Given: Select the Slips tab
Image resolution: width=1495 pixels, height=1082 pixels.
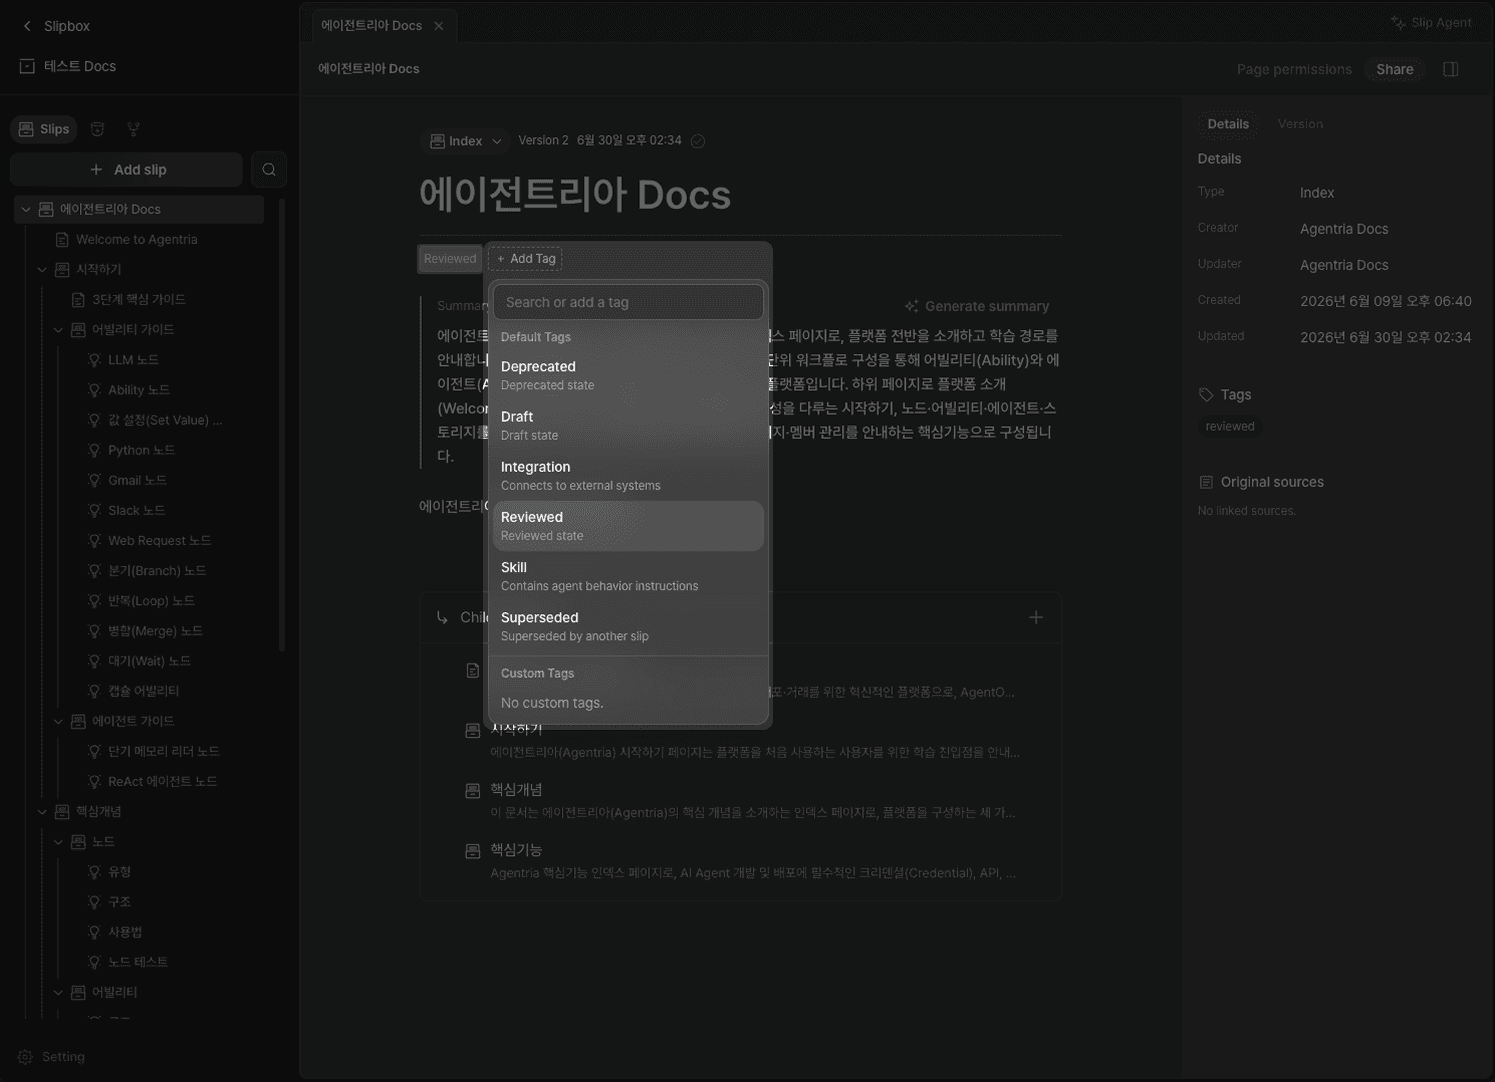Looking at the screenshot, I should pyautogui.click(x=44, y=129).
